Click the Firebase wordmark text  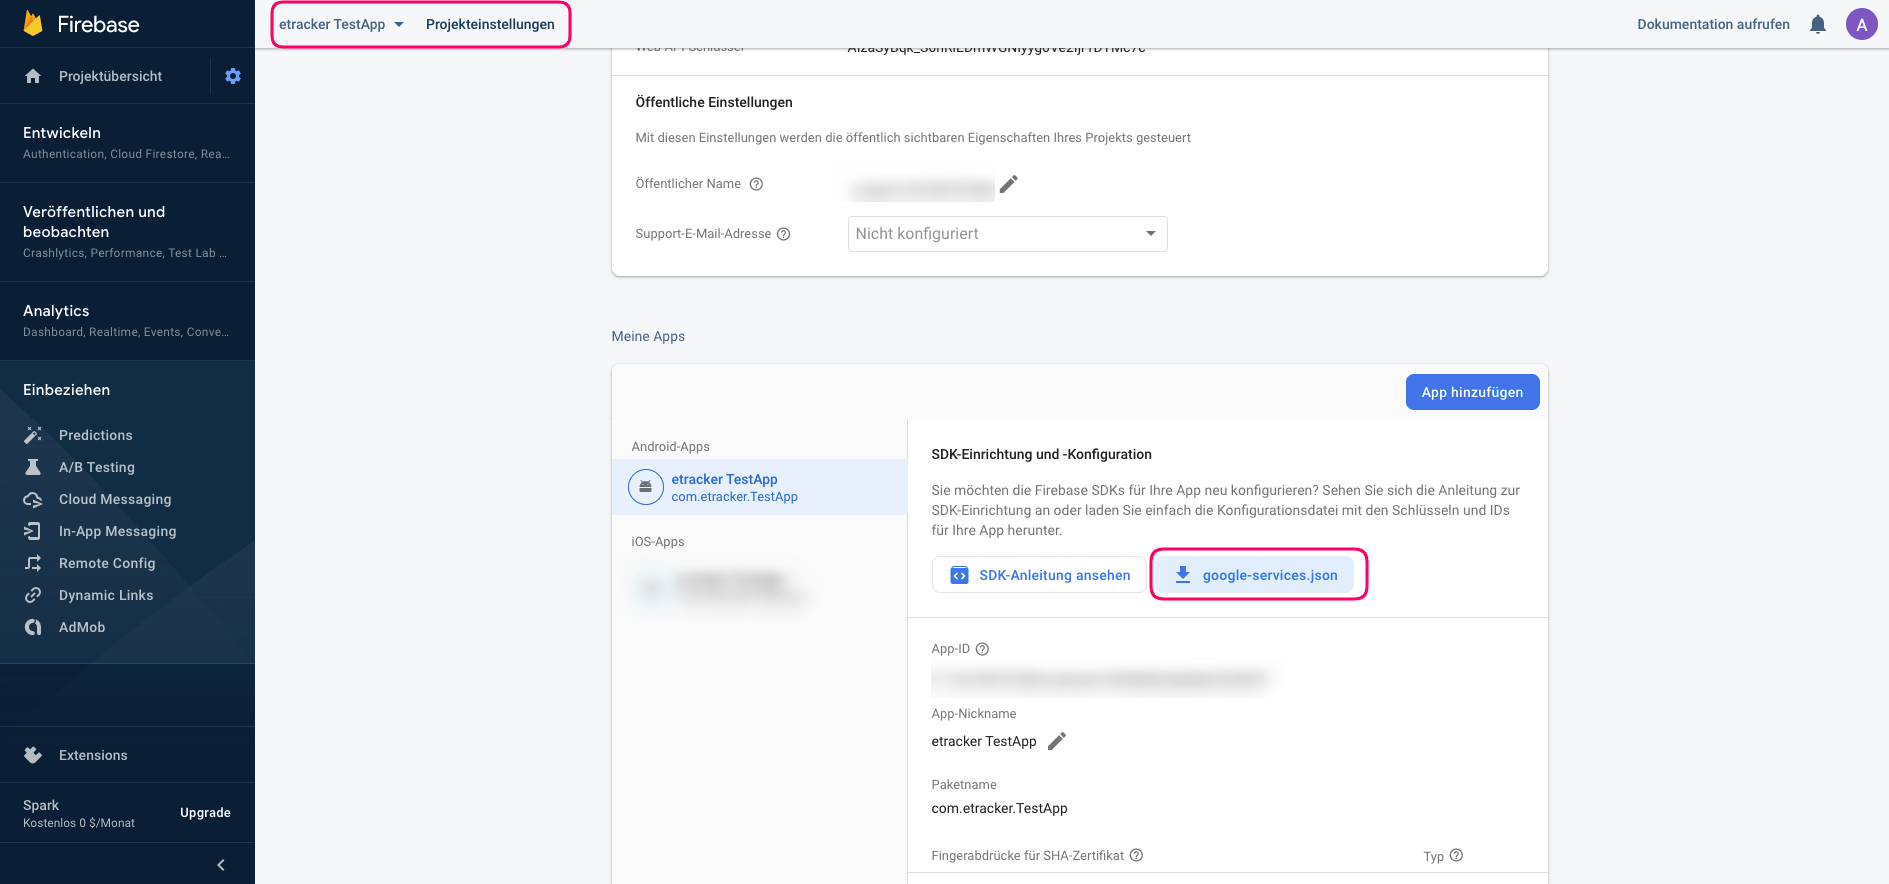[x=98, y=24]
